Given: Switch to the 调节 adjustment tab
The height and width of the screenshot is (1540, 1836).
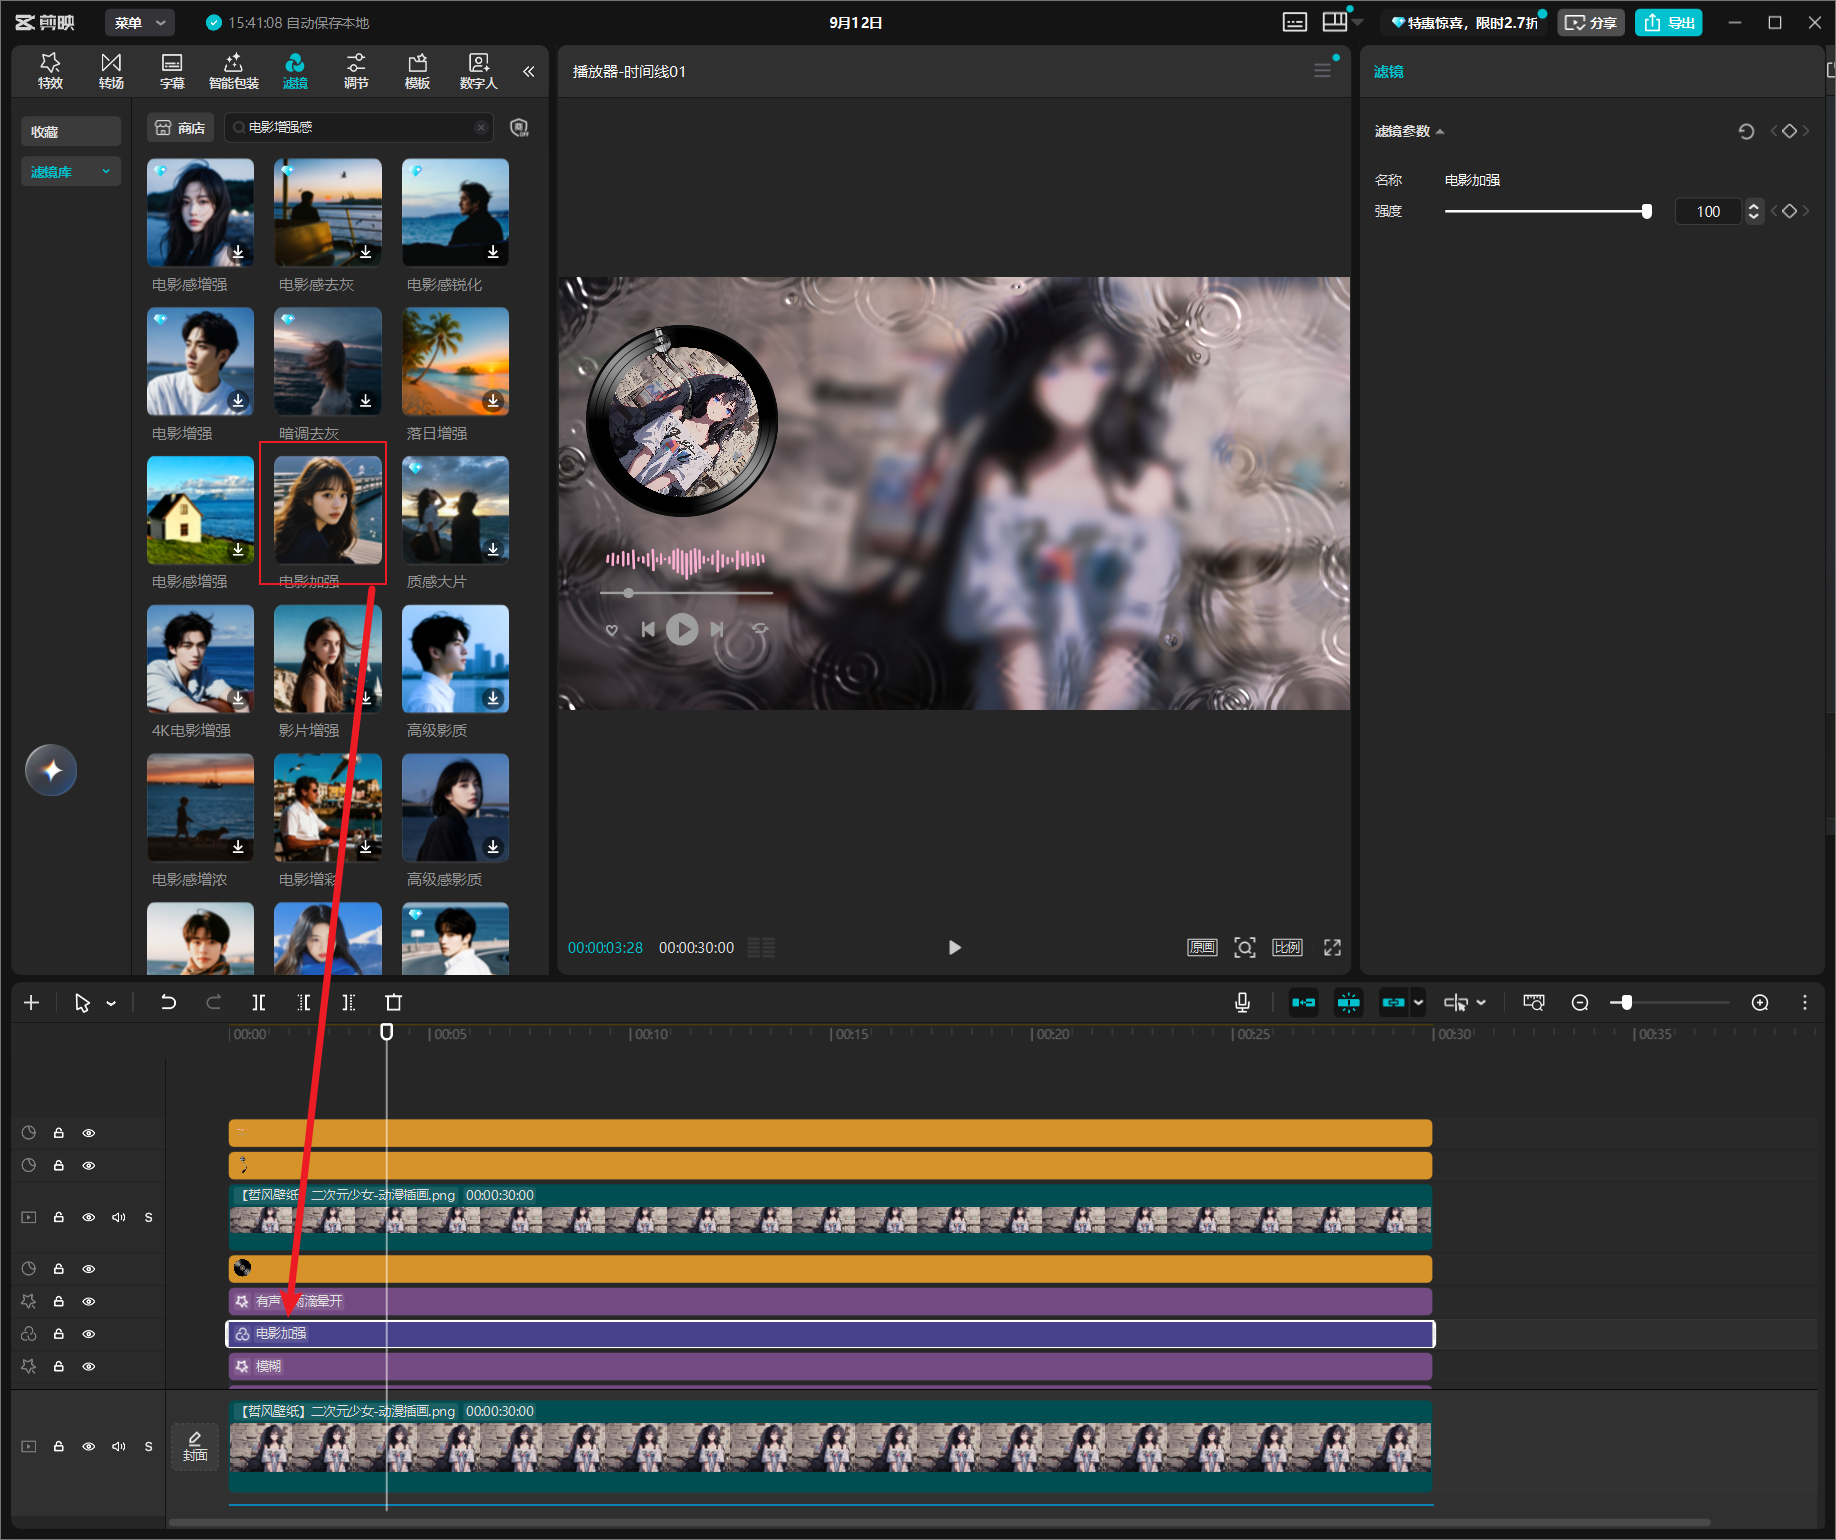Looking at the screenshot, I should (356, 71).
